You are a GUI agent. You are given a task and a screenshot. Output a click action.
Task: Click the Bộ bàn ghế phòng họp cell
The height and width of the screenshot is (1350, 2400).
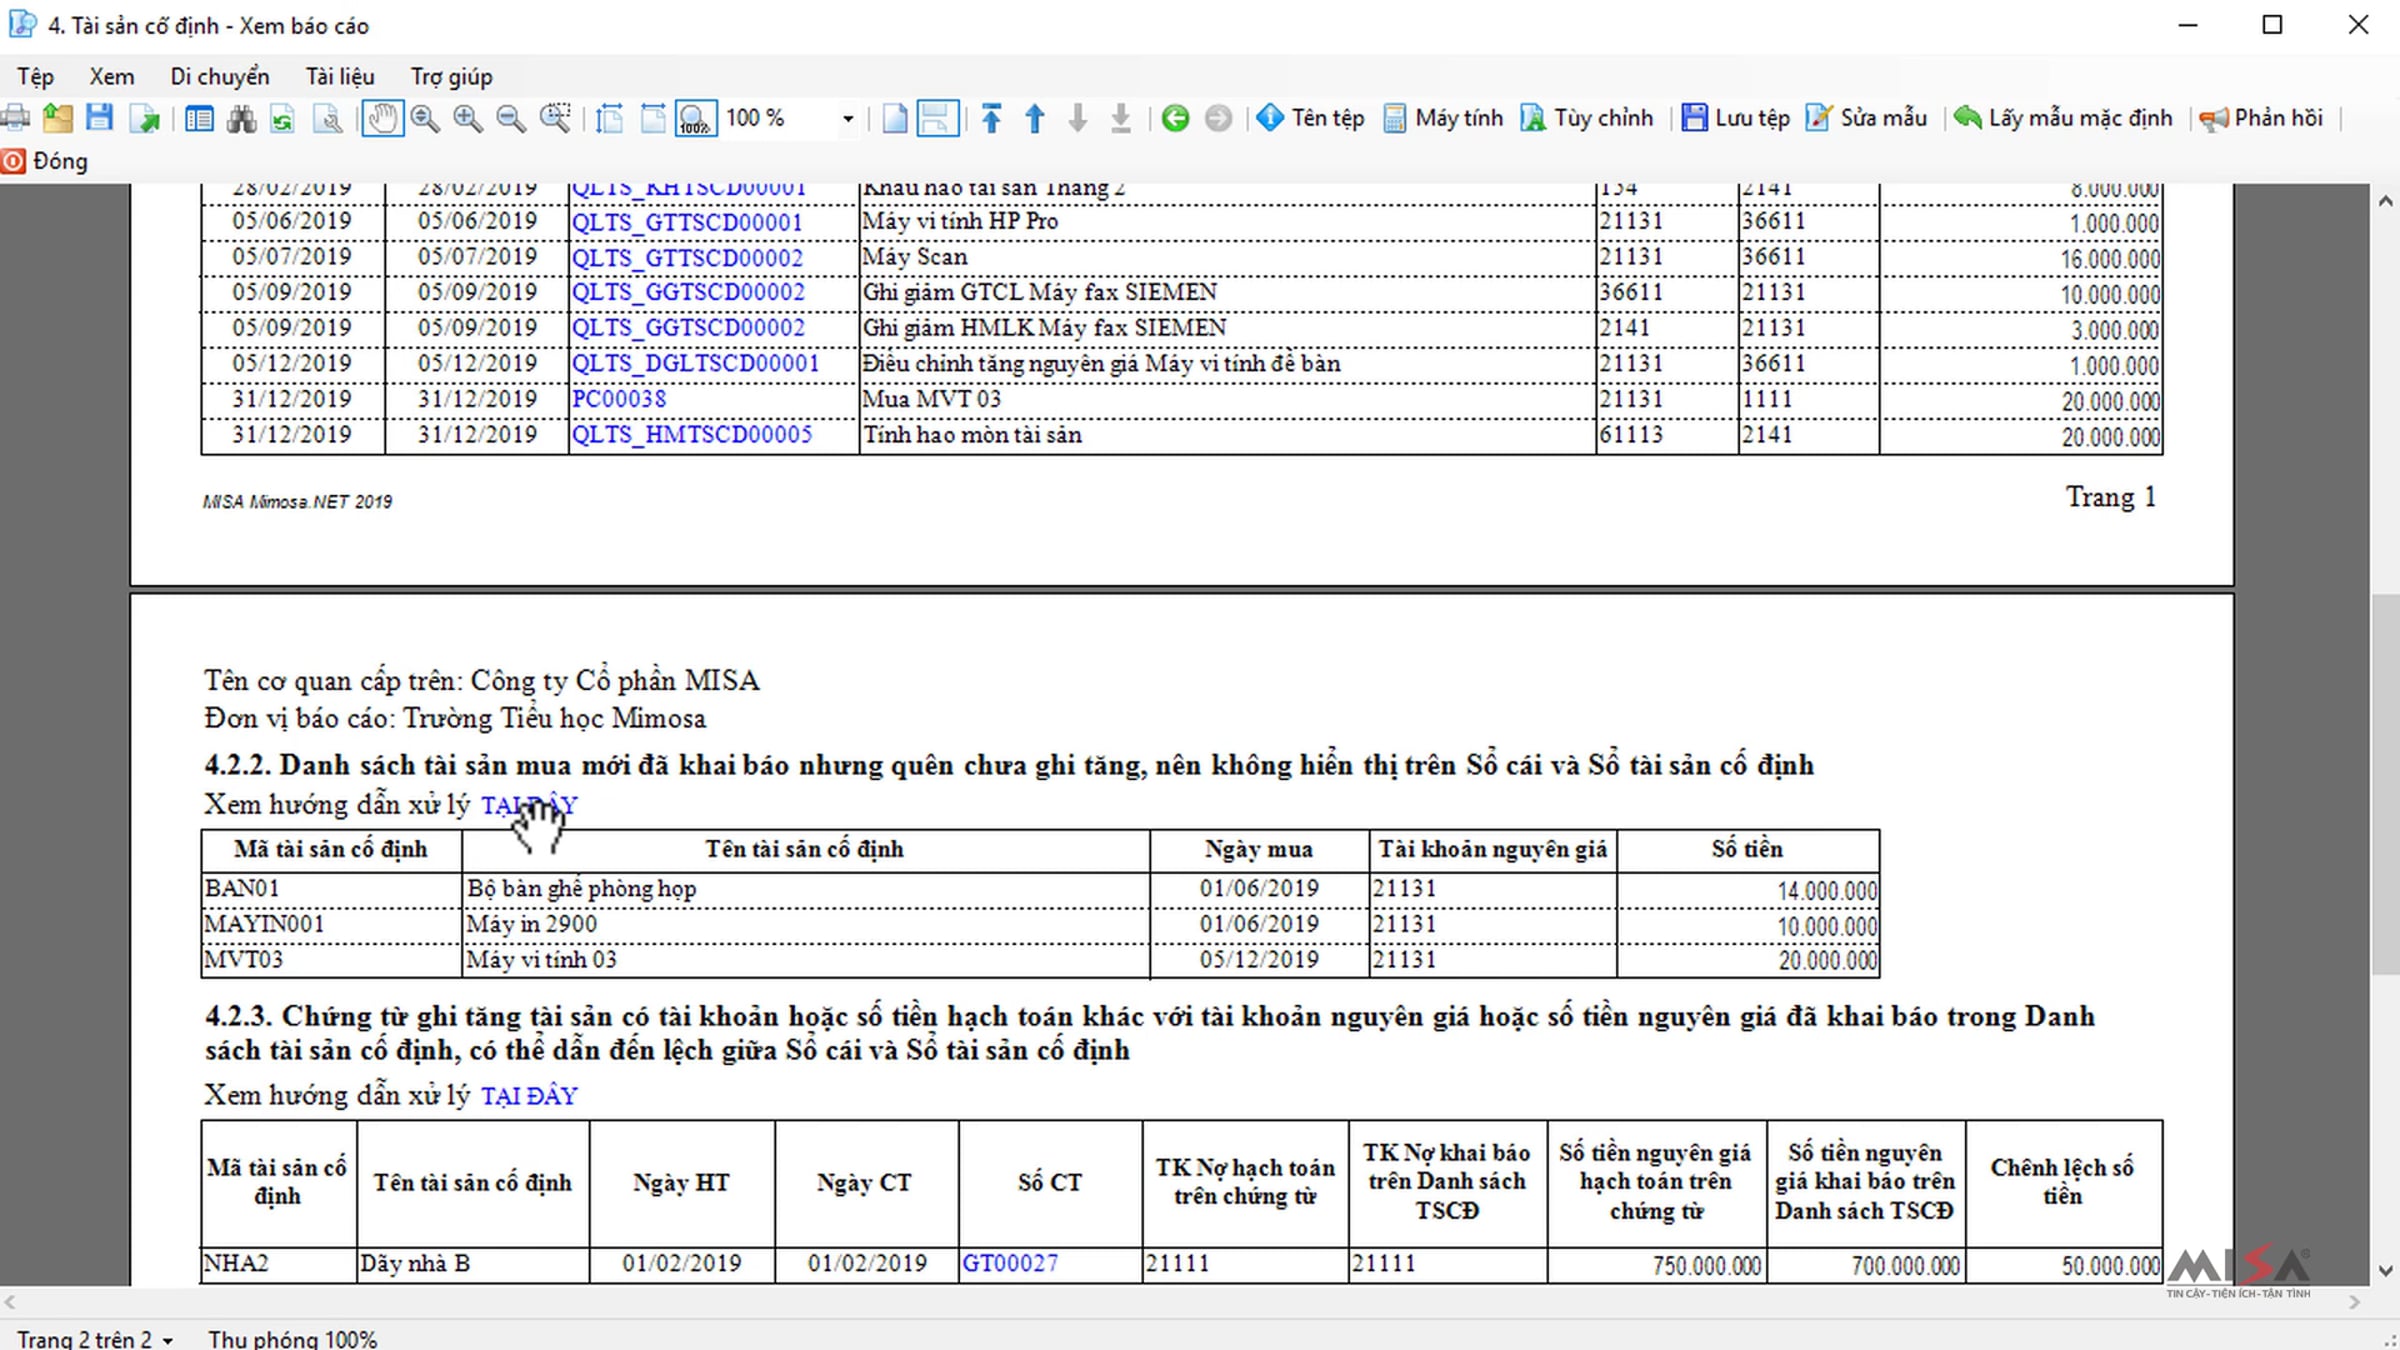pyautogui.click(x=806, y=889)
